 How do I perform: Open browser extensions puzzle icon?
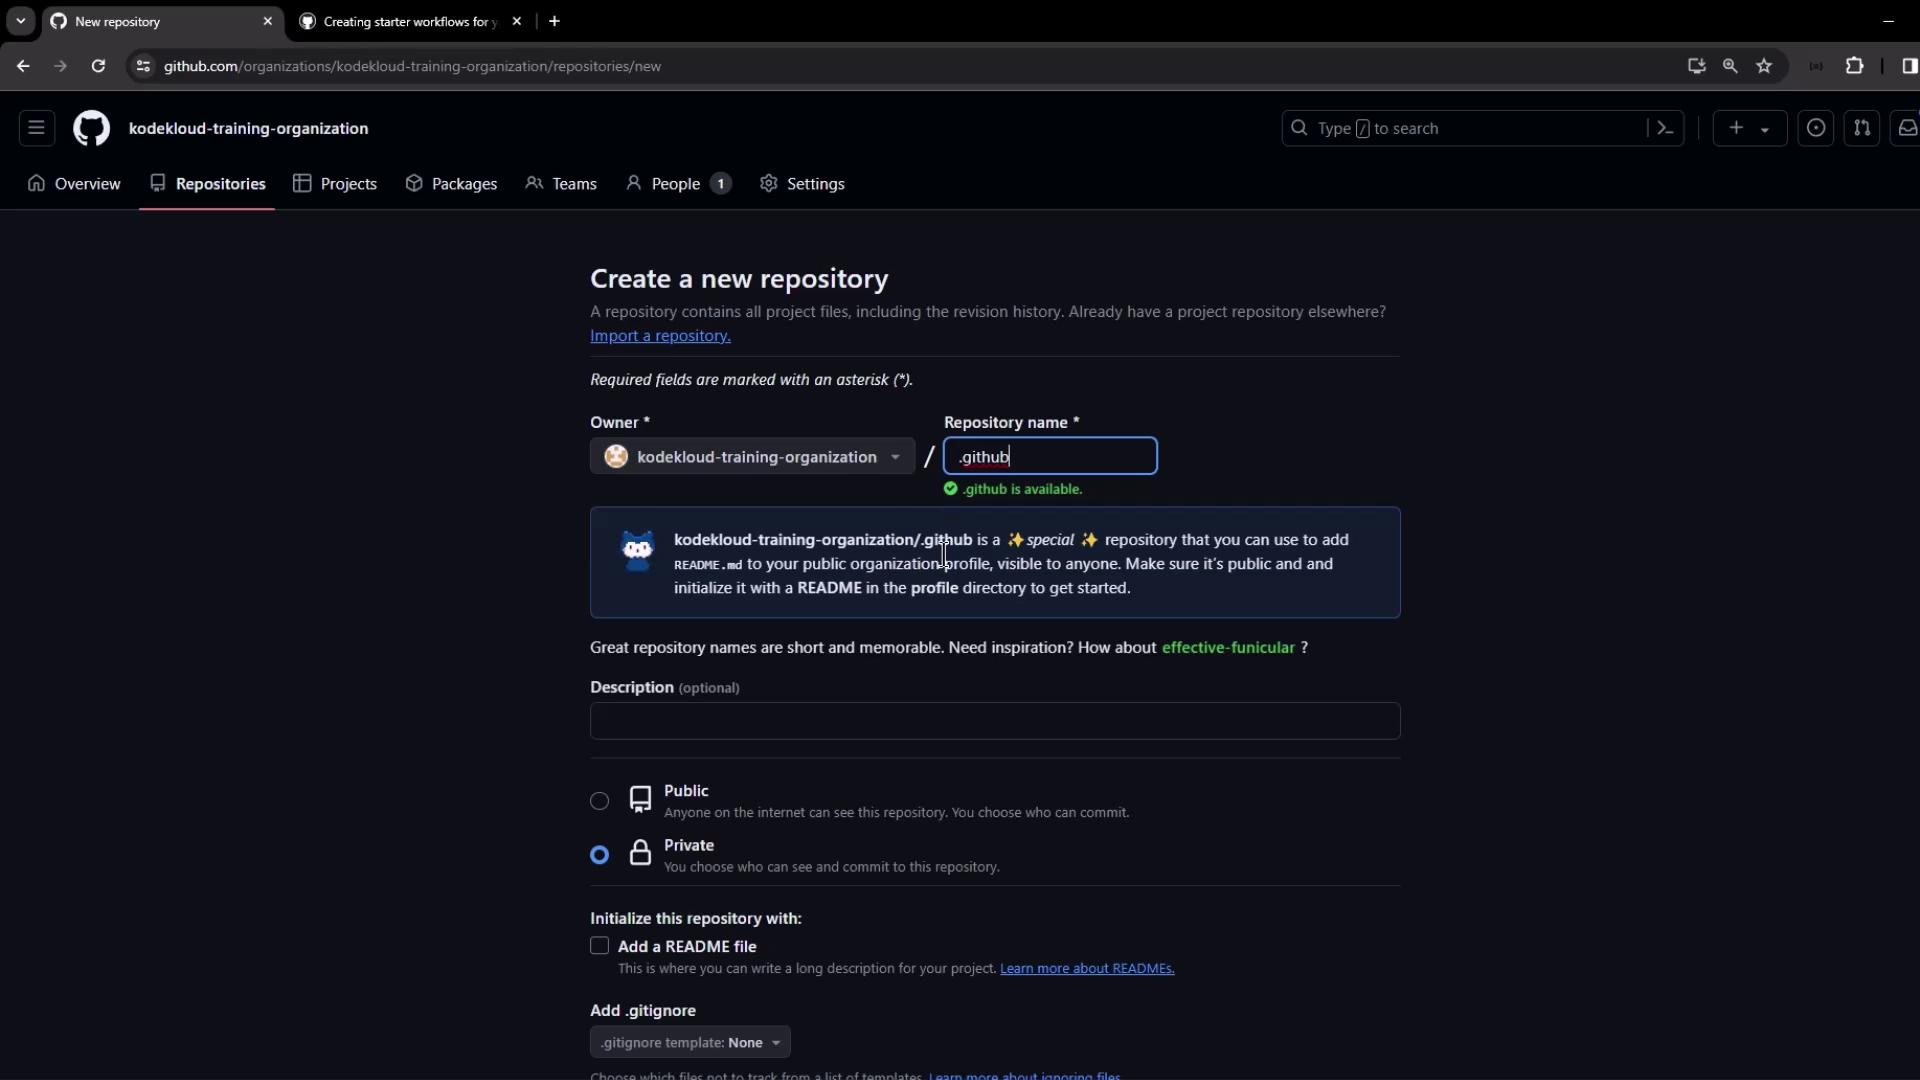pyautogui.click(x=1854, y=66)
